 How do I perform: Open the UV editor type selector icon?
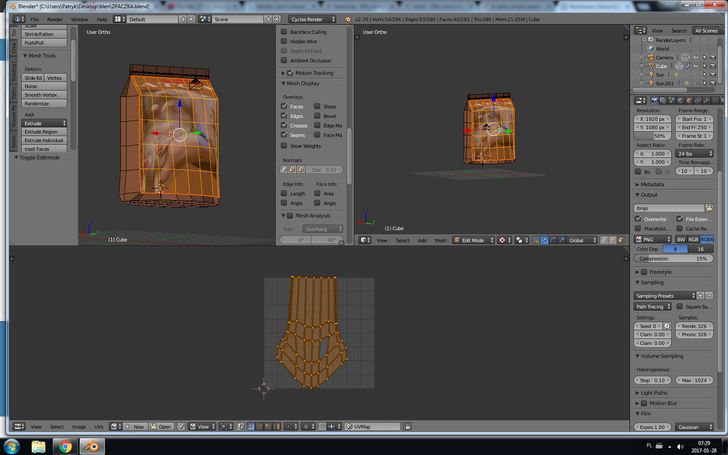tap(19, 426)
